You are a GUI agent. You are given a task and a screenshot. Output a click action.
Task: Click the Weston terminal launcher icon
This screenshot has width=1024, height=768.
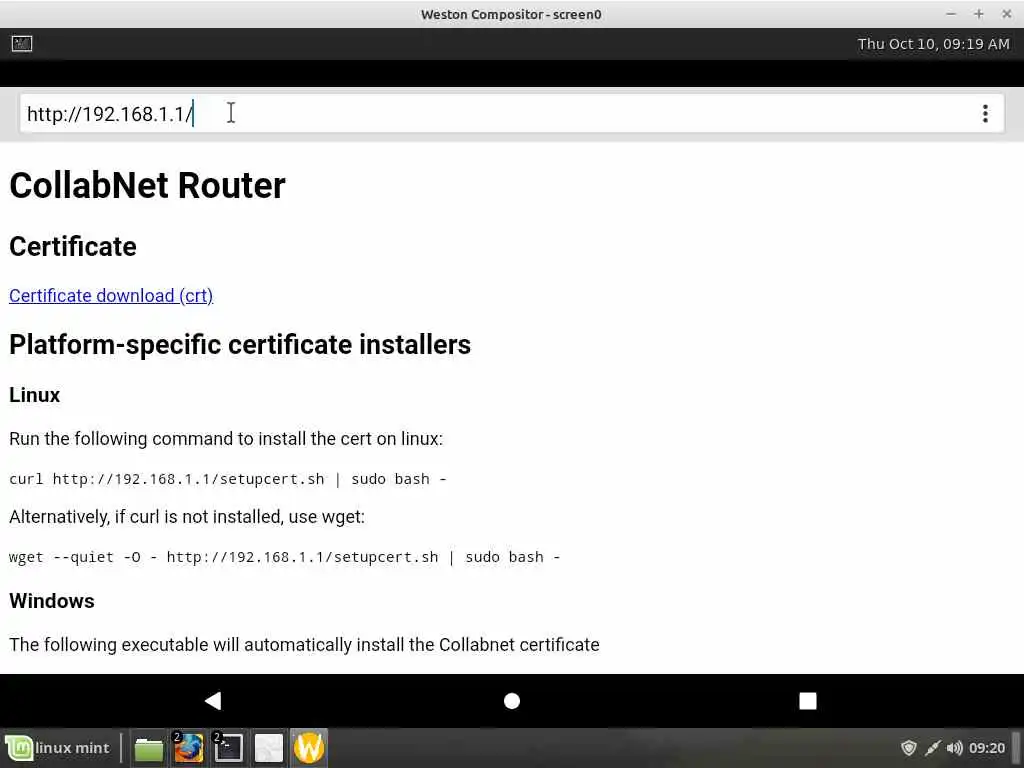[22, 44]
